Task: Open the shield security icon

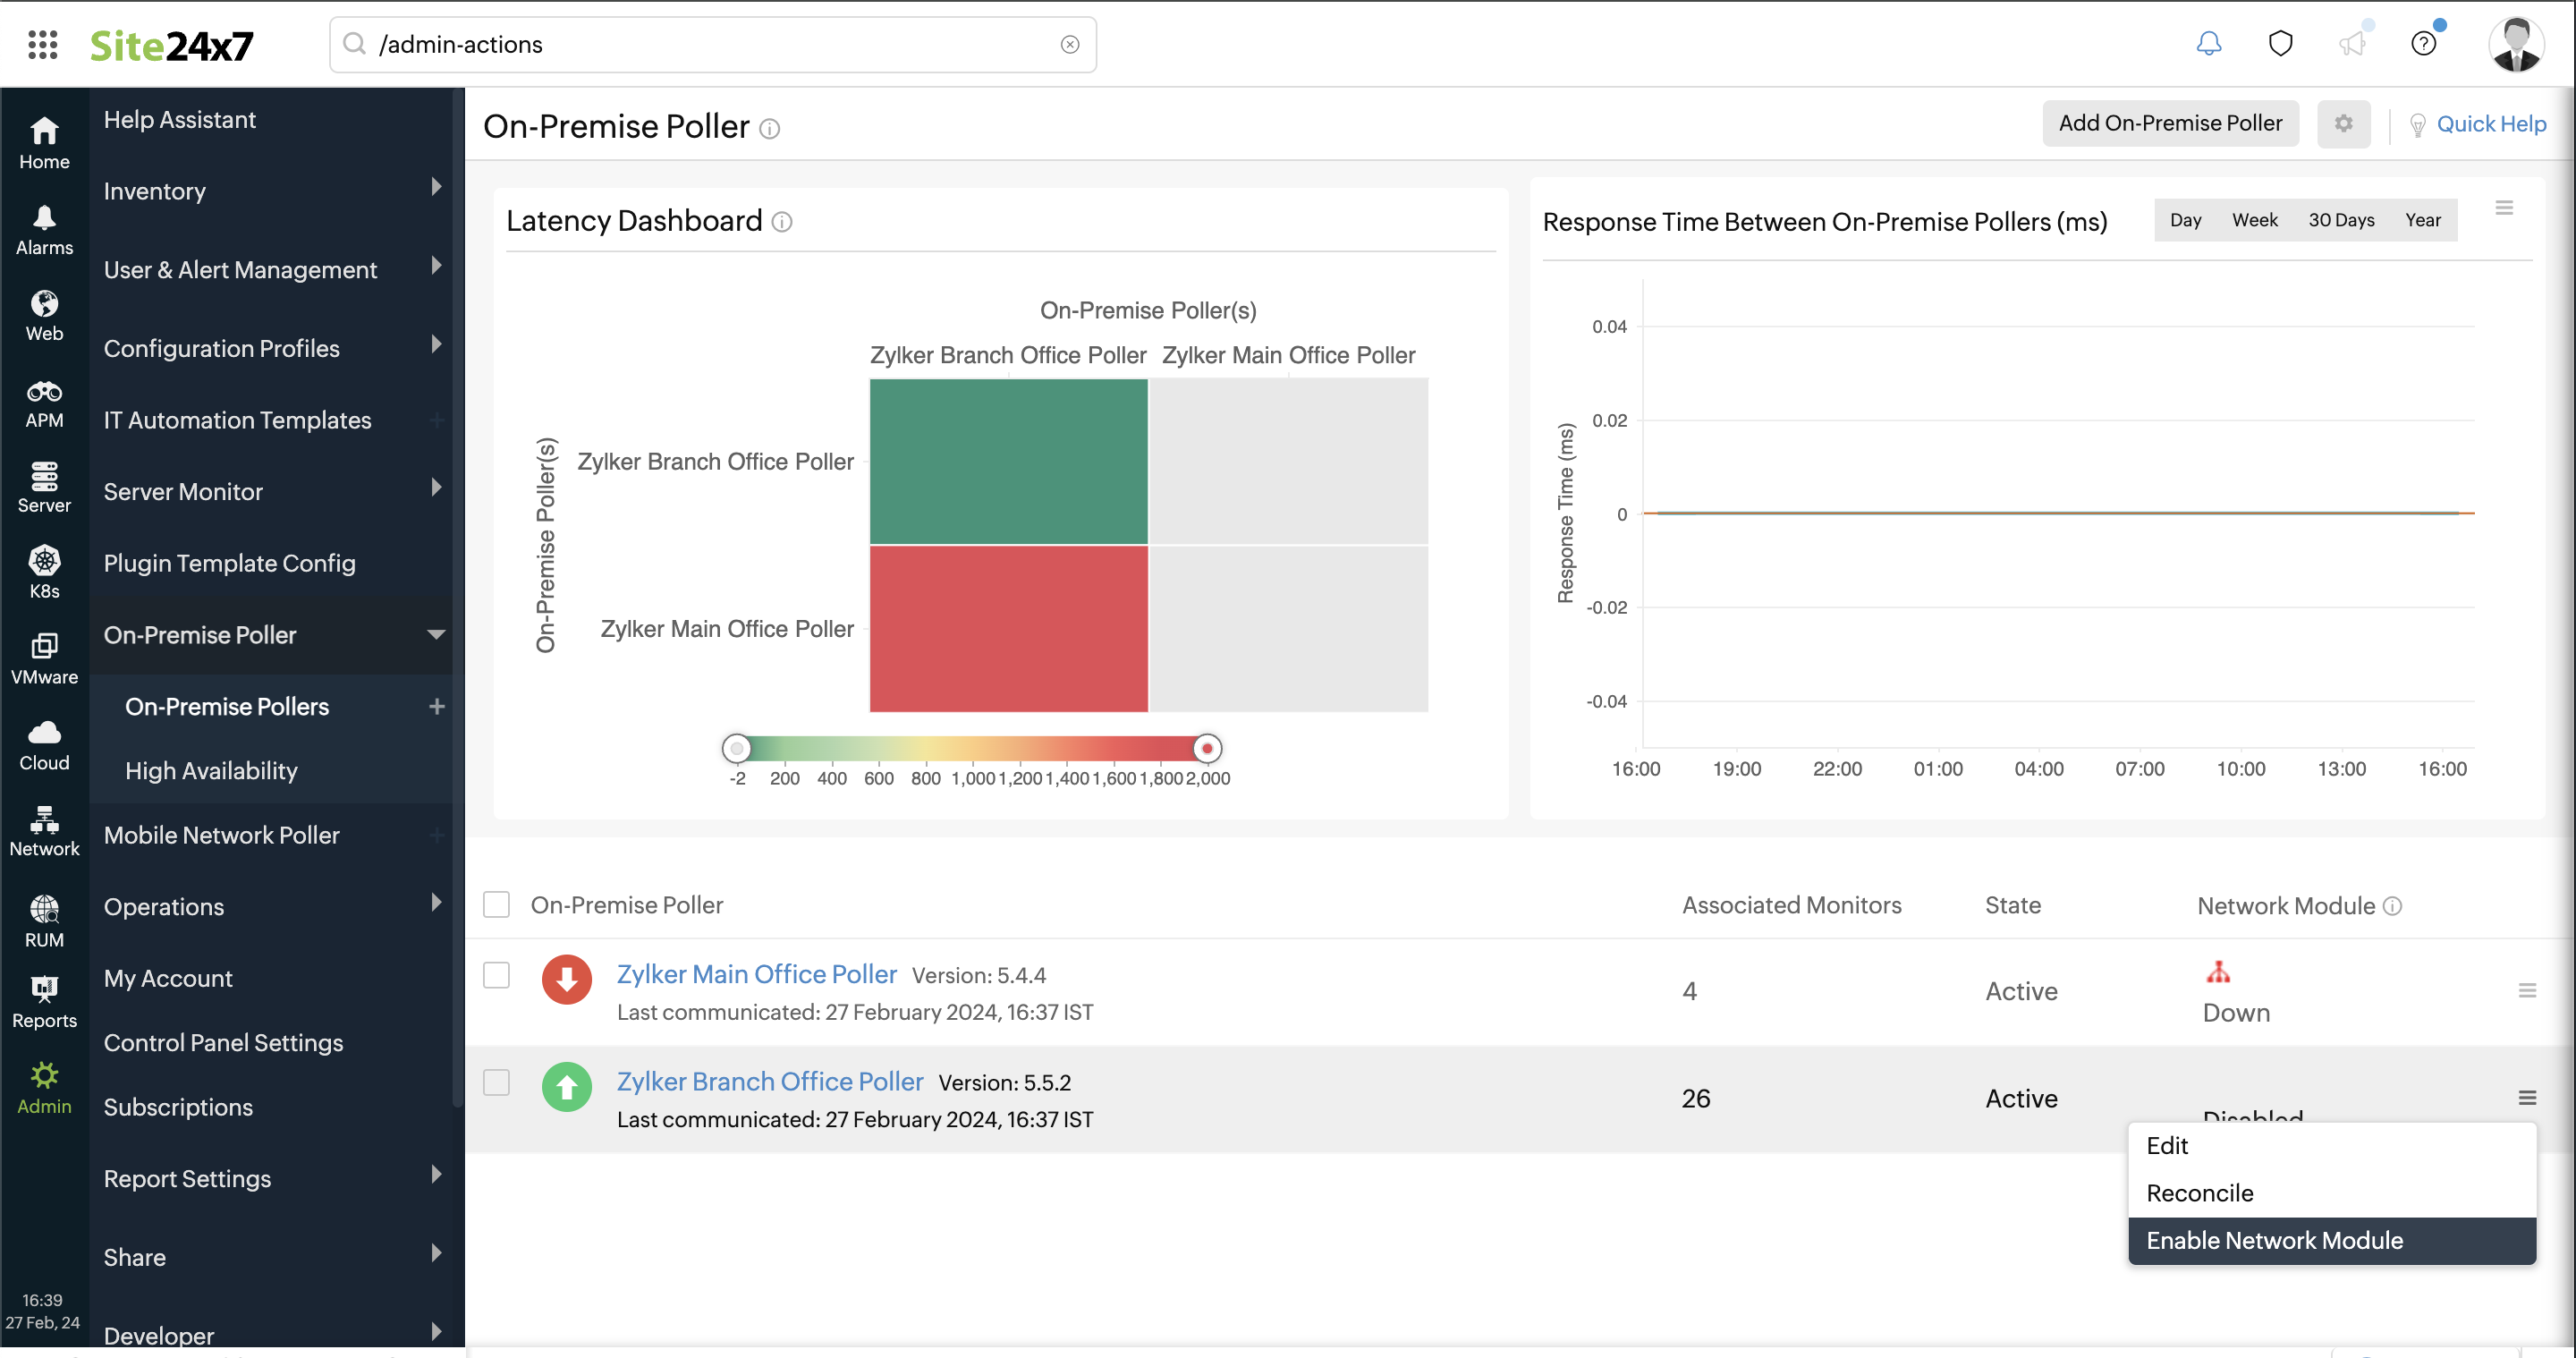Action: (2280, 44)
